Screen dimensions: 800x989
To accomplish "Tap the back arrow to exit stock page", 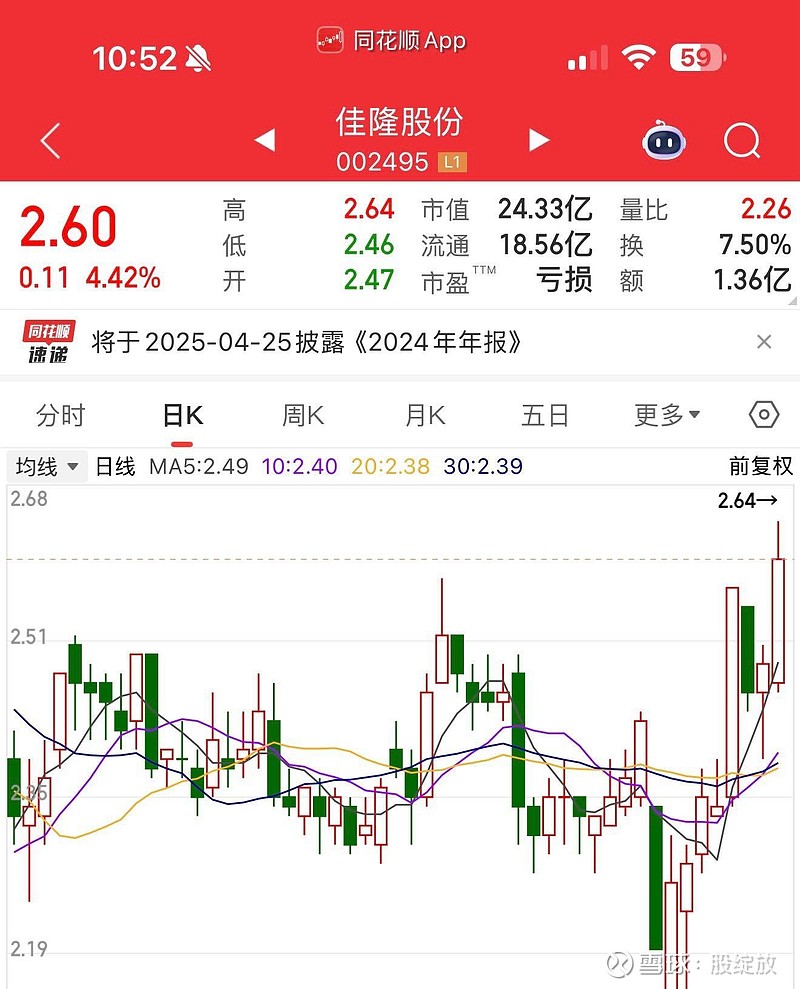I will (49, 142).
